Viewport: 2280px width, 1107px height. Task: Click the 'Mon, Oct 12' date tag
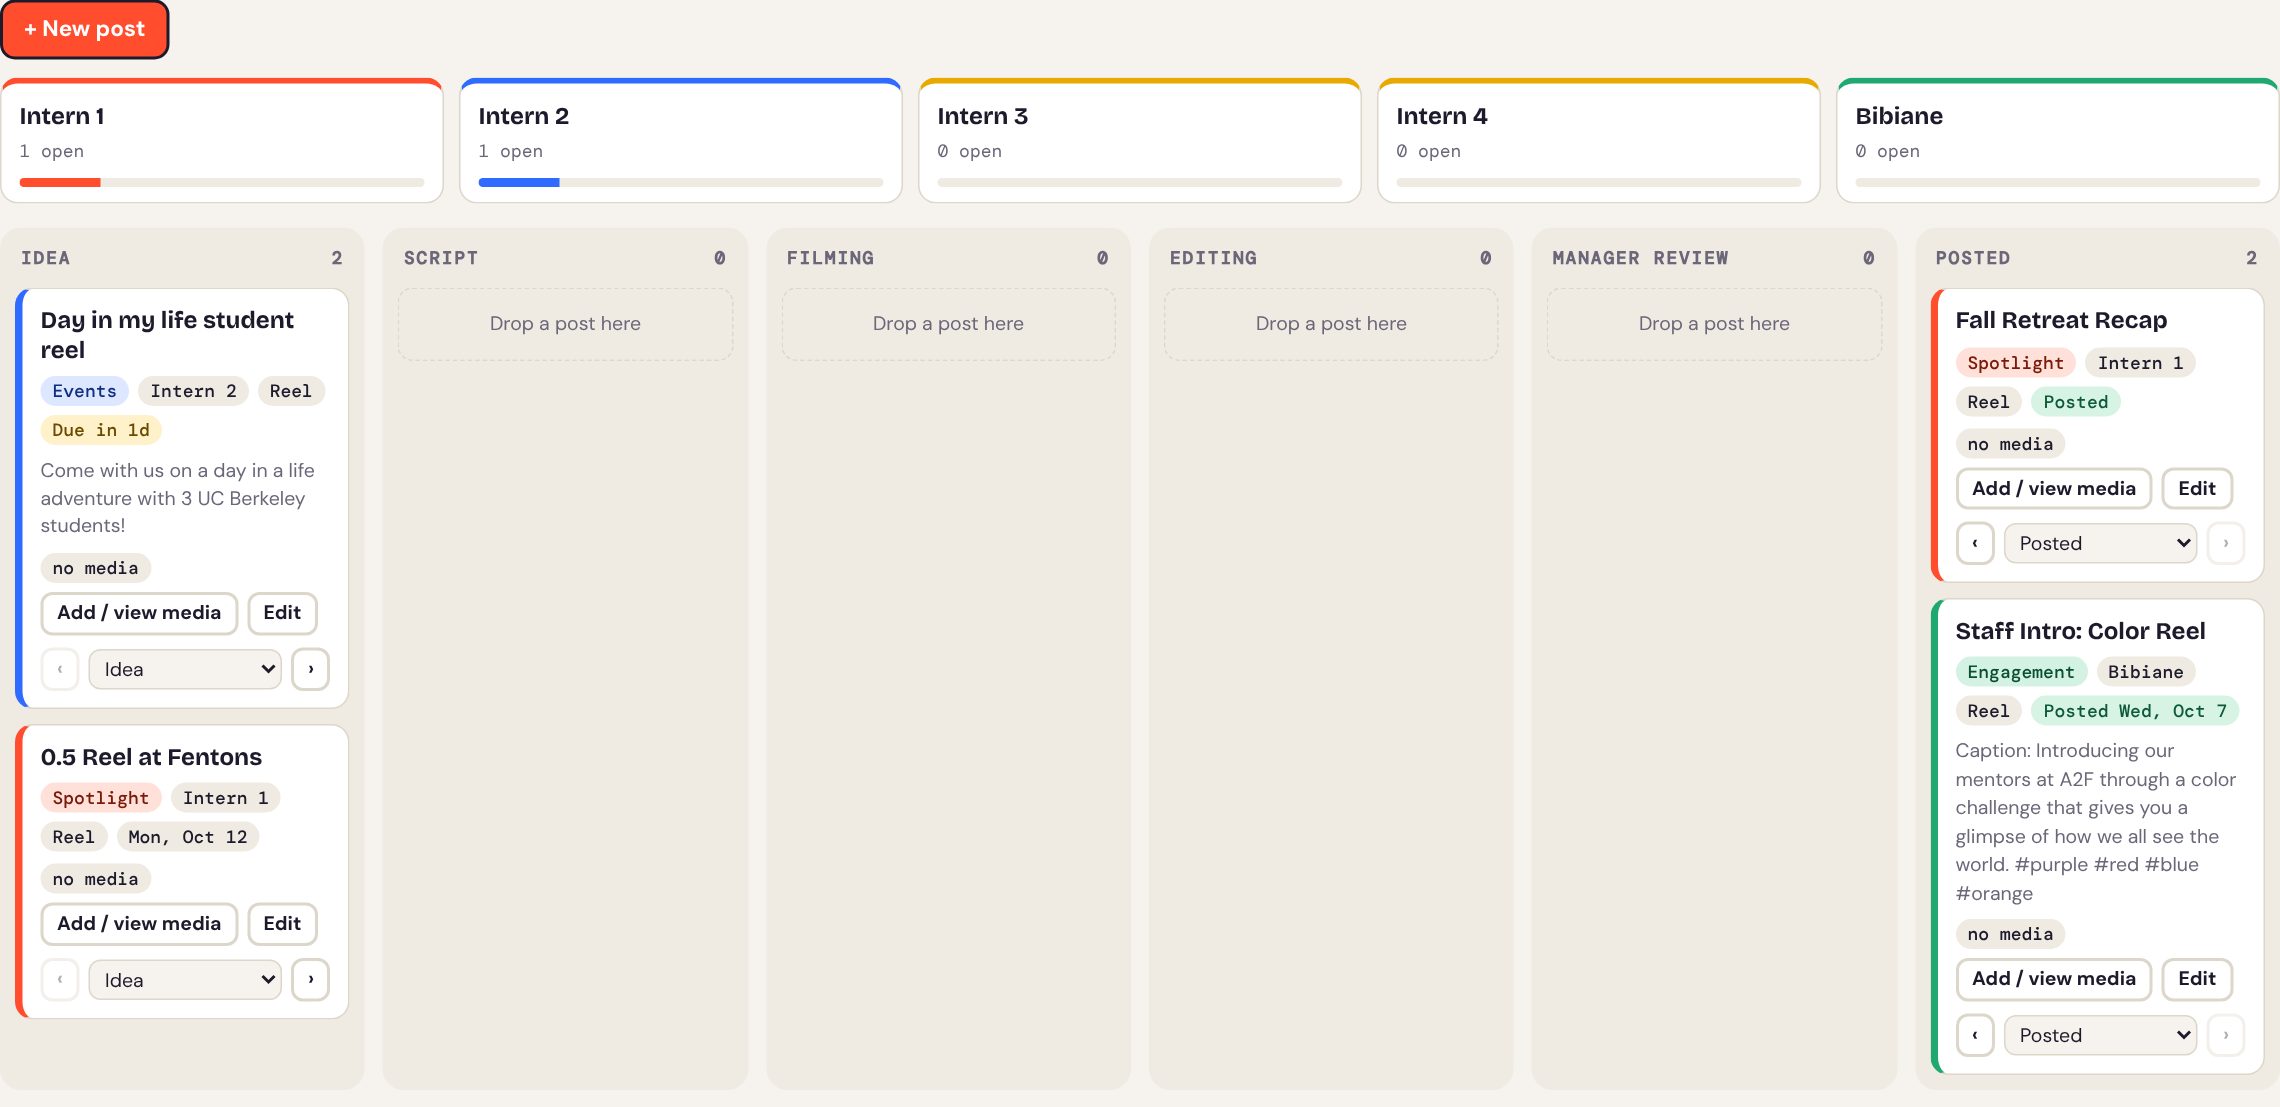pyautogui.click(x=188, y=837)
